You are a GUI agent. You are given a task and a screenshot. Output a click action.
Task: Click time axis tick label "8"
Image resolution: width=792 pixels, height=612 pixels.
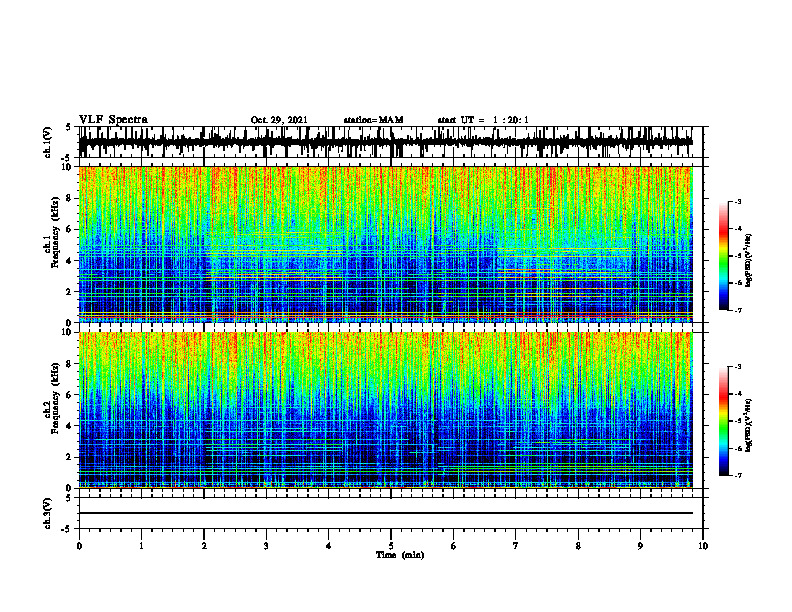578,546
